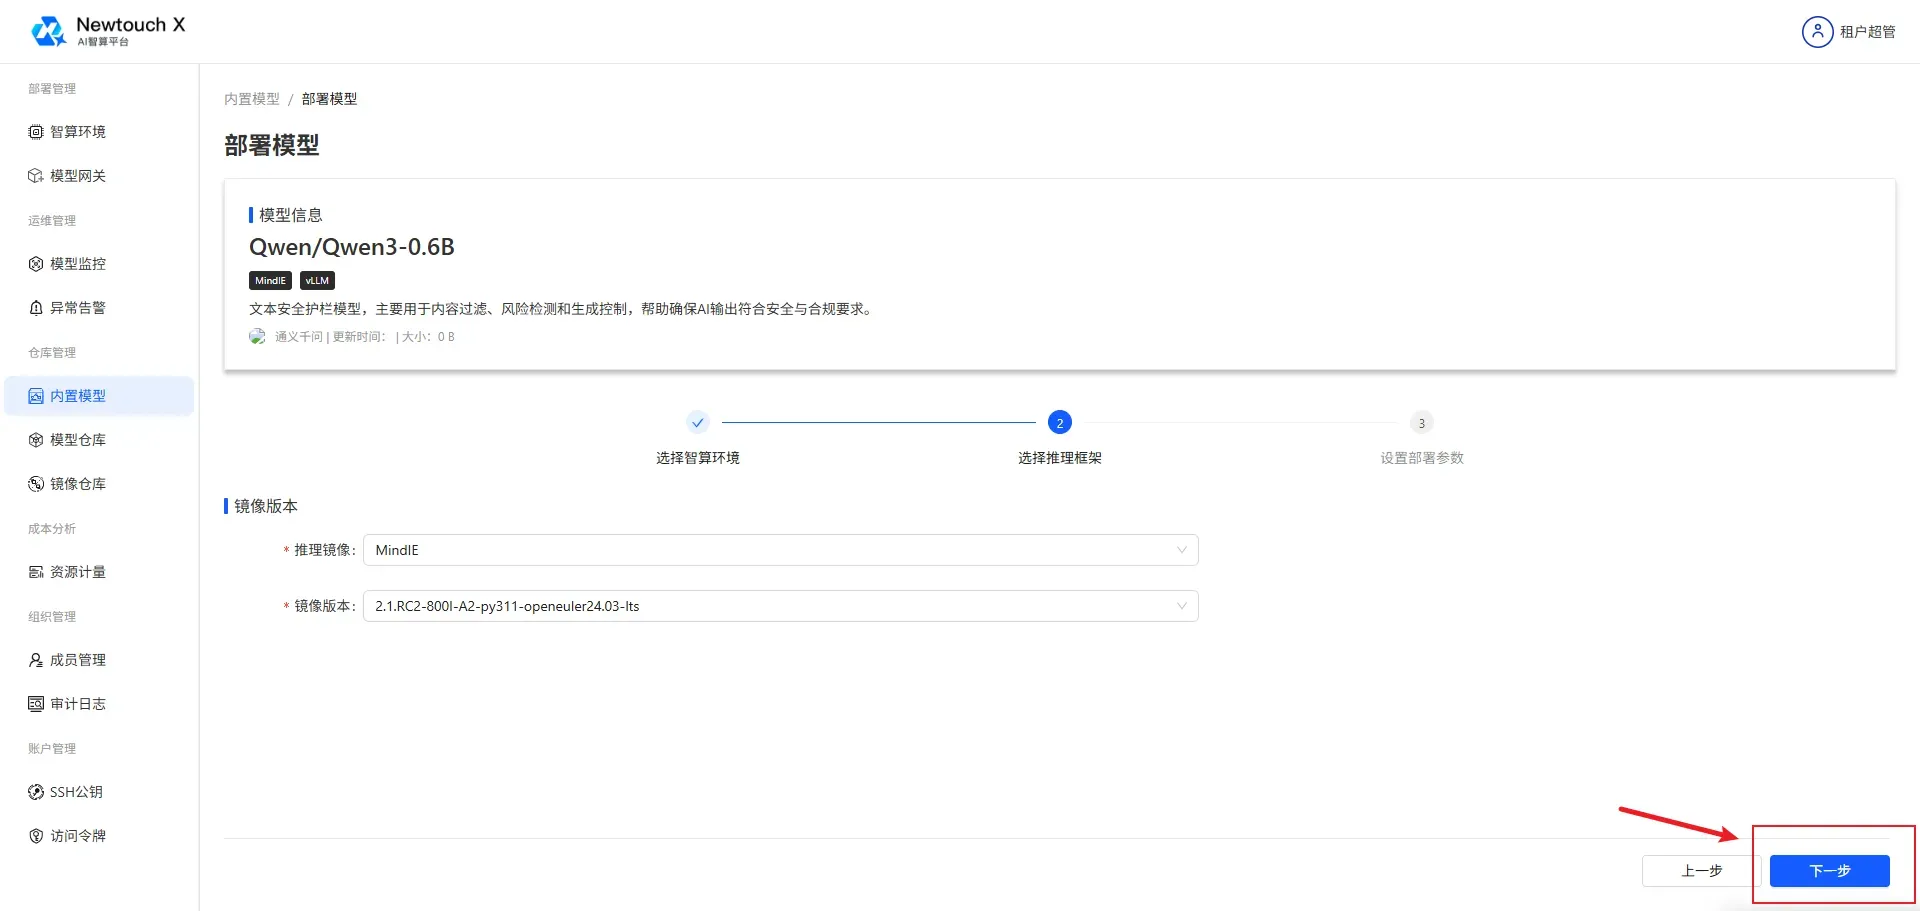Click the 审计日志 sidebar icon
The image size is (1920, 911).
36,704
